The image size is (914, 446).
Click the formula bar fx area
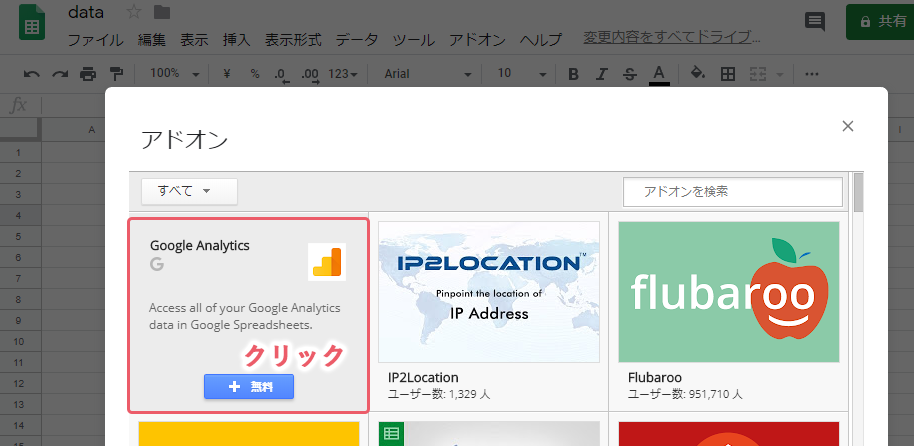[x=19, y=106]
